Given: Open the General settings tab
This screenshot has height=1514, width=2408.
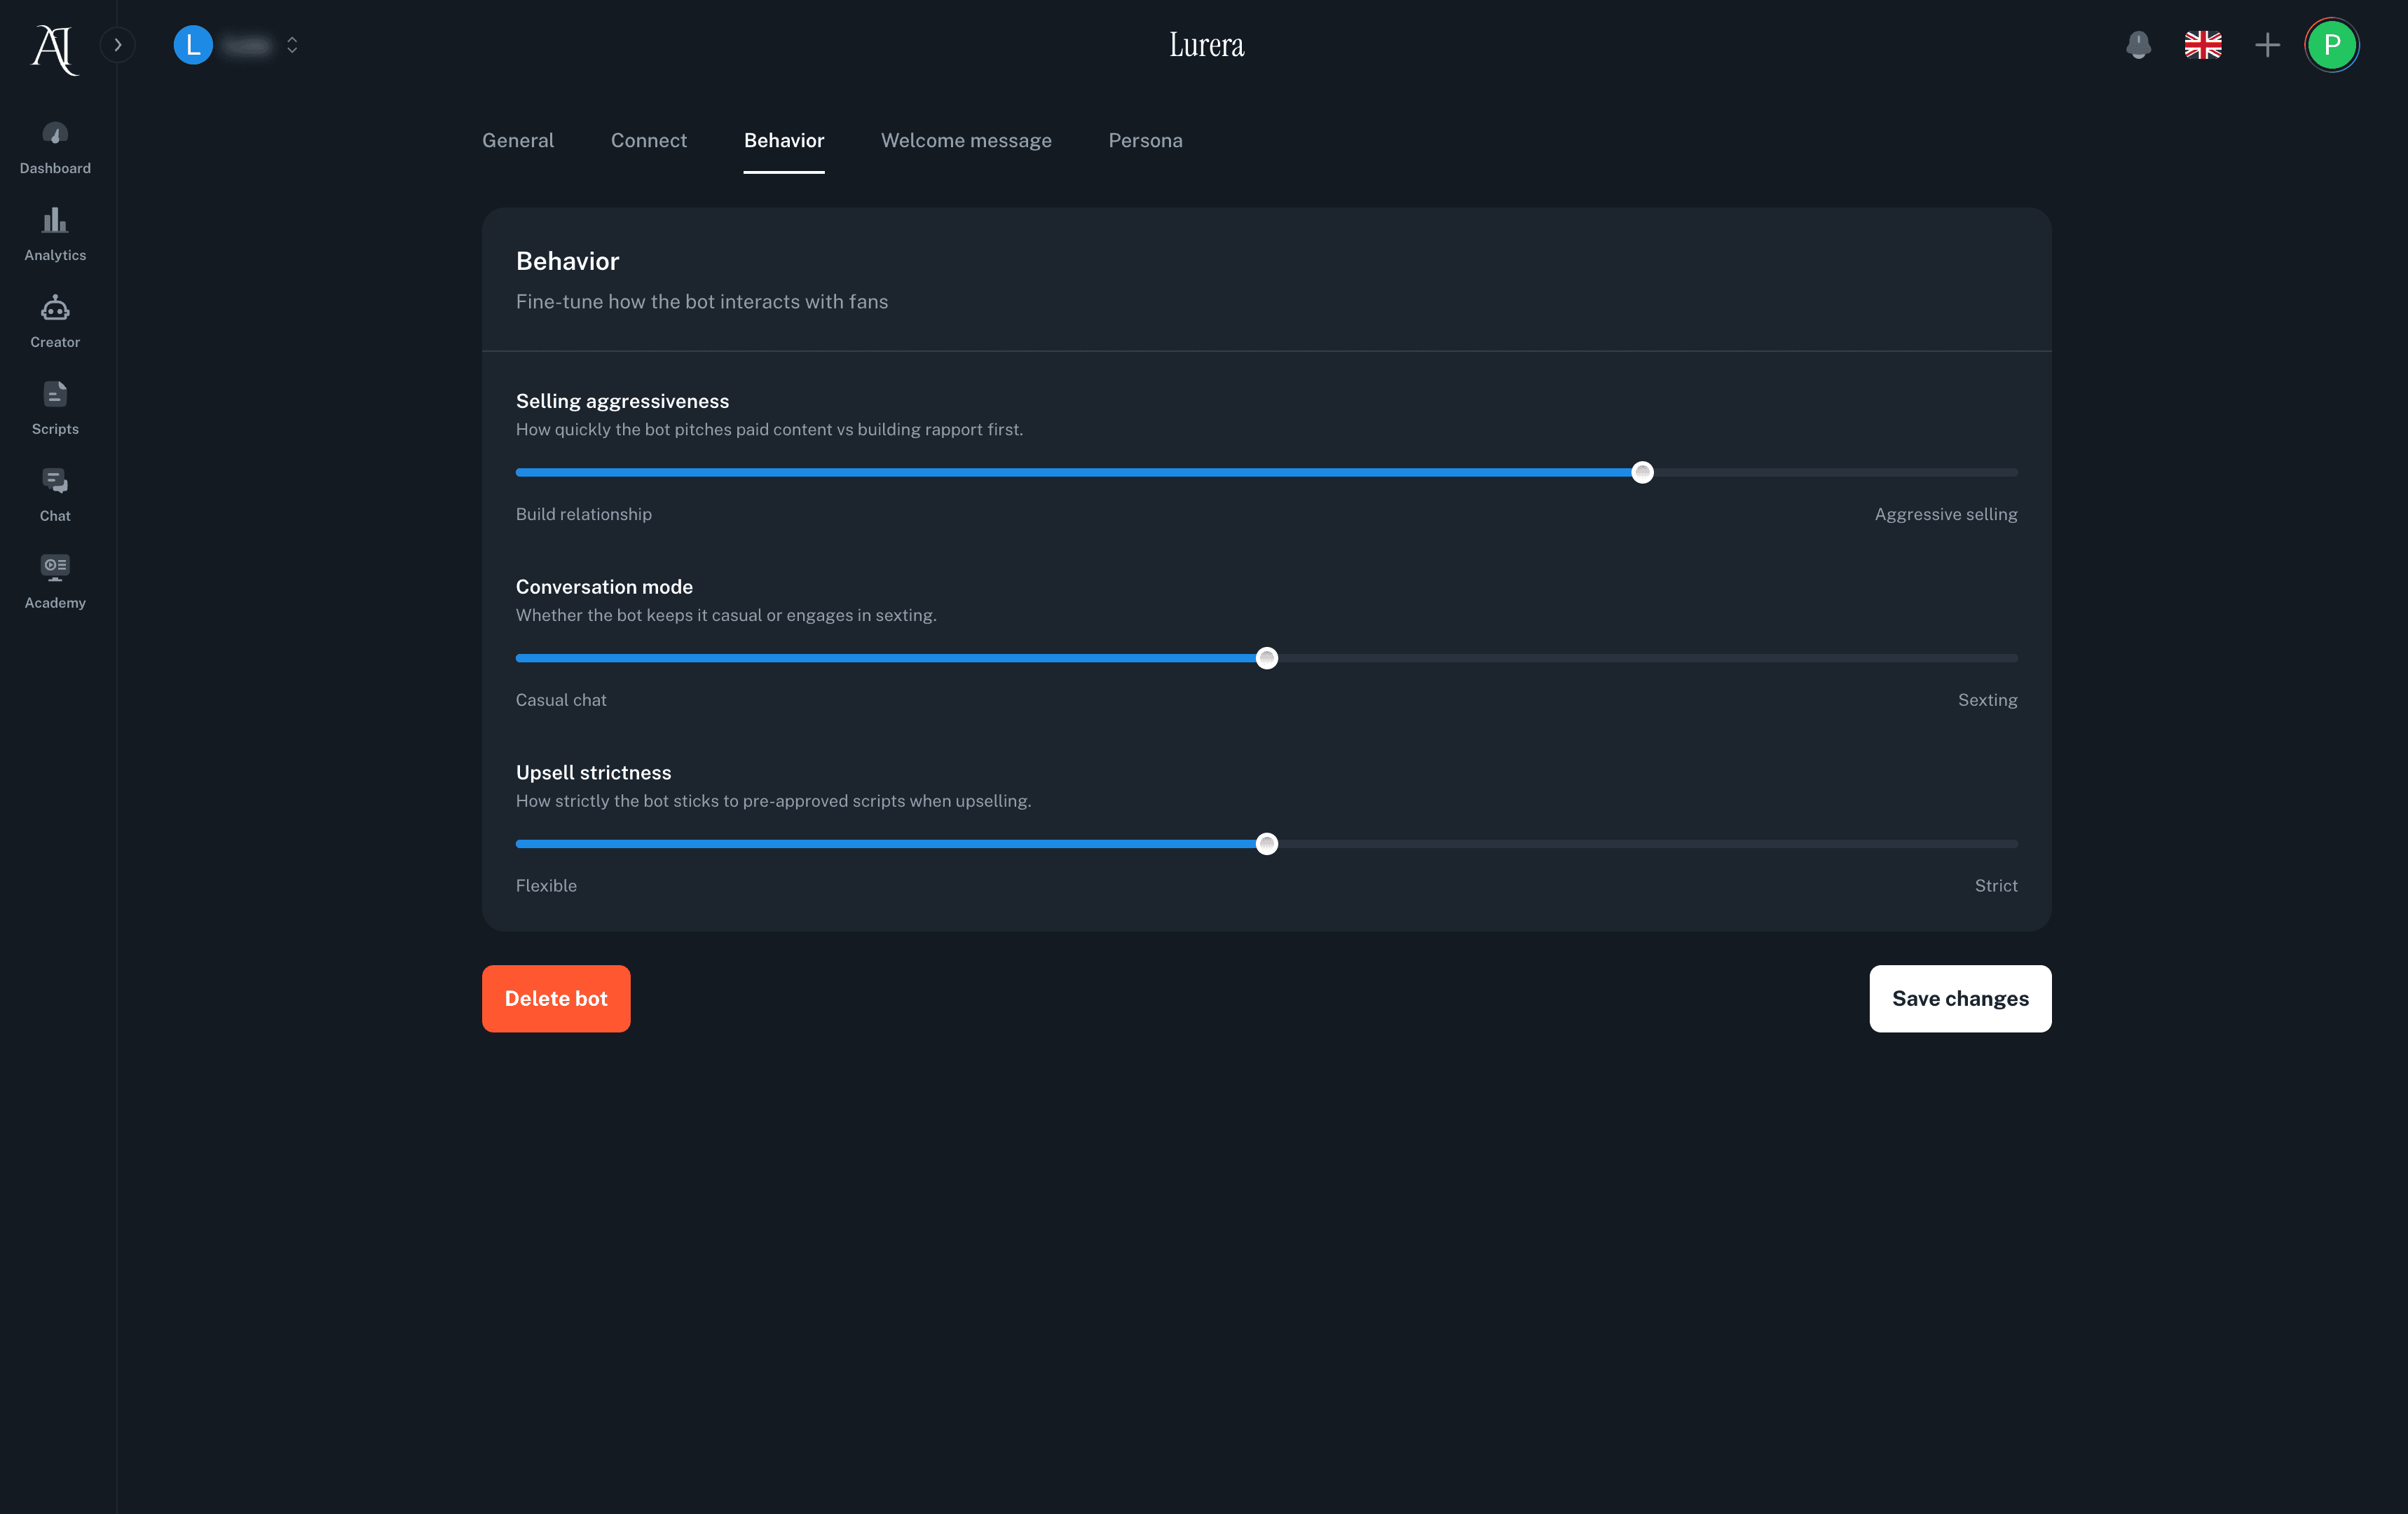Looking at the screenshot, I should 518,140.
